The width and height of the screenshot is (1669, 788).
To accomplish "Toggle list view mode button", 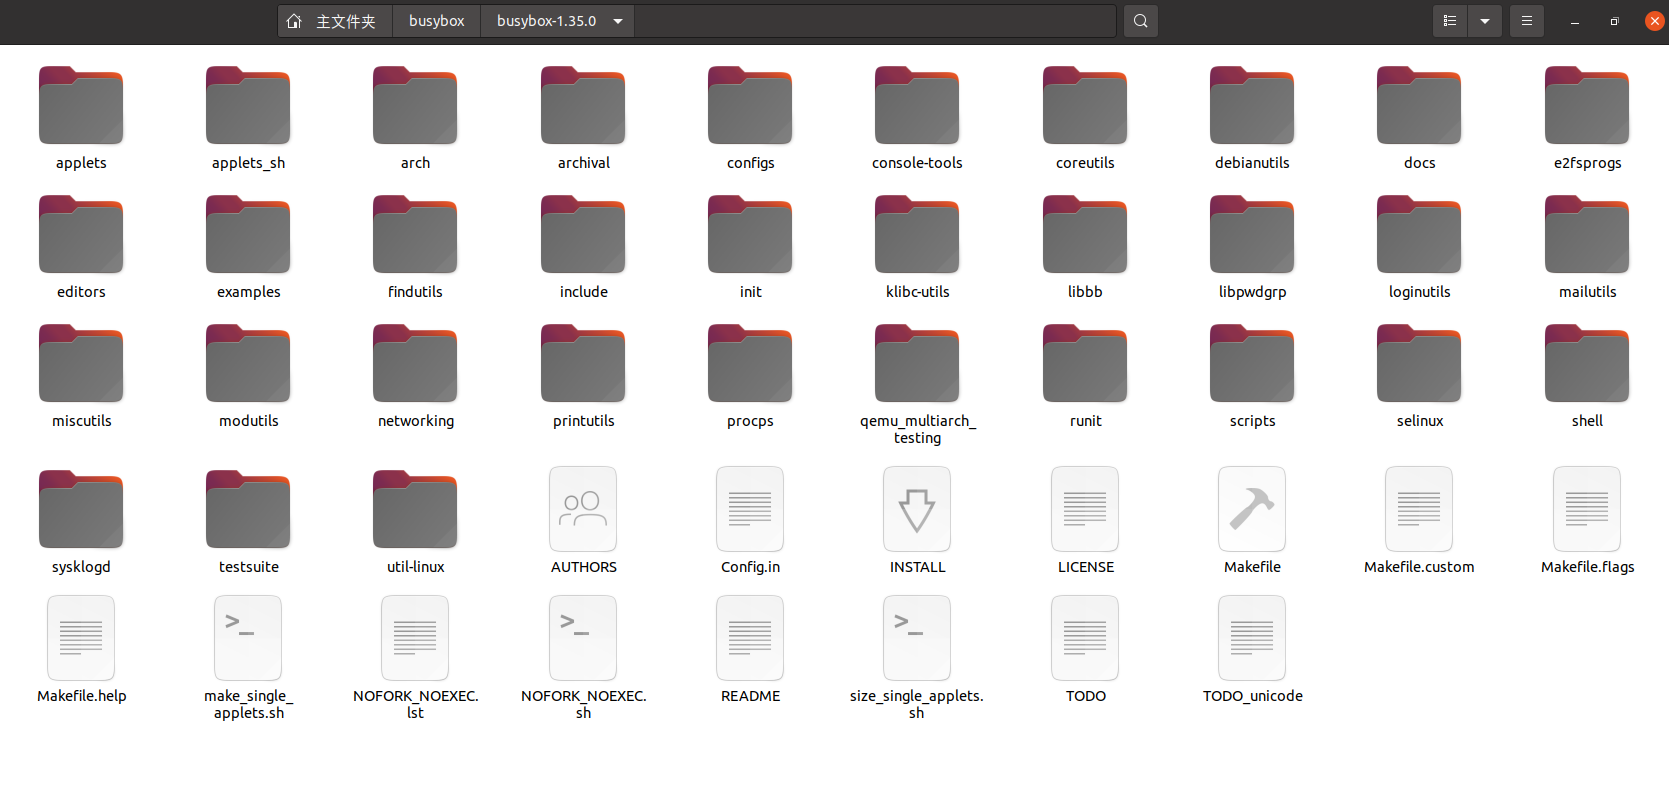I will [1449, 21].
